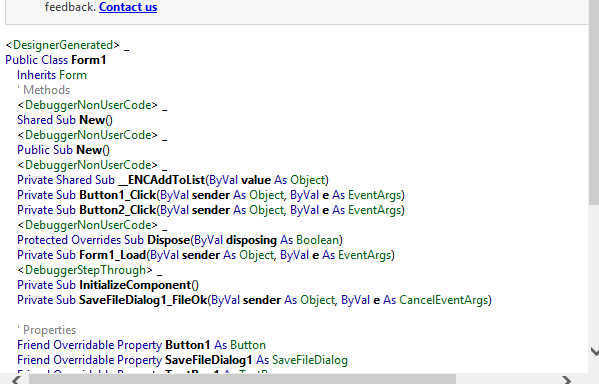The width and height of the screenshot is (599, 384).
Task: Click the Form1 class name
Action: click(x=89, y=60)
